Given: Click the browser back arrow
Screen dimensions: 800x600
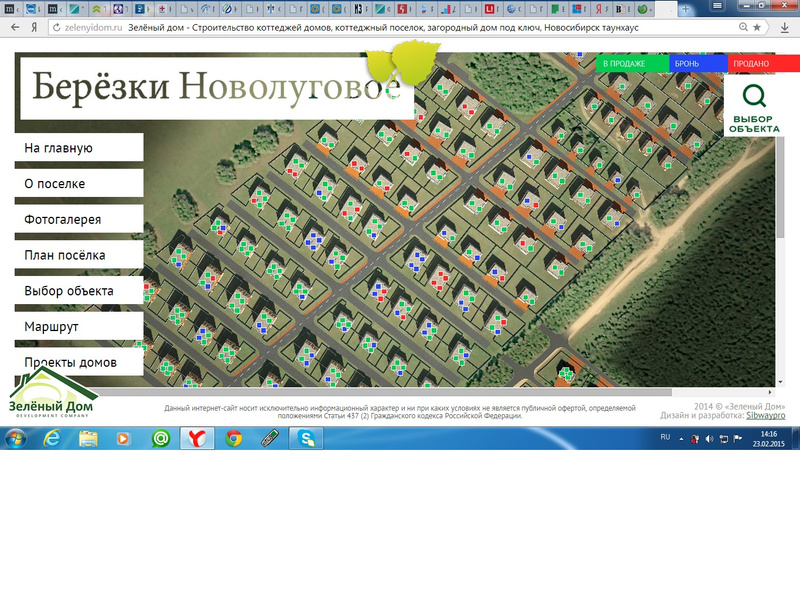Looking at the screenshot, I should 14,28.
